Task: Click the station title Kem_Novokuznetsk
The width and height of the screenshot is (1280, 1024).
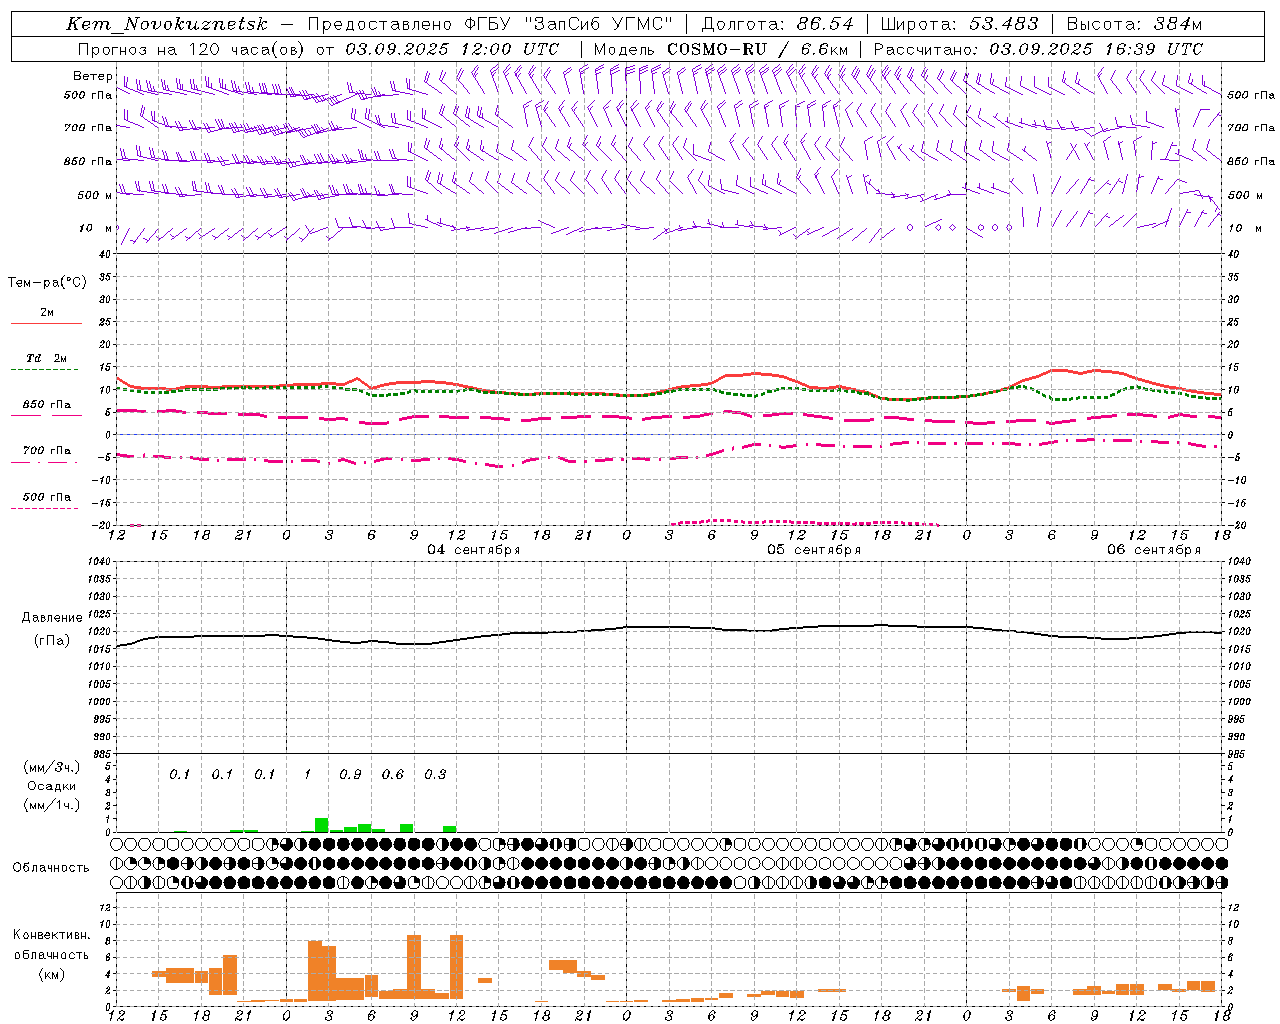Action: [167, 24]
